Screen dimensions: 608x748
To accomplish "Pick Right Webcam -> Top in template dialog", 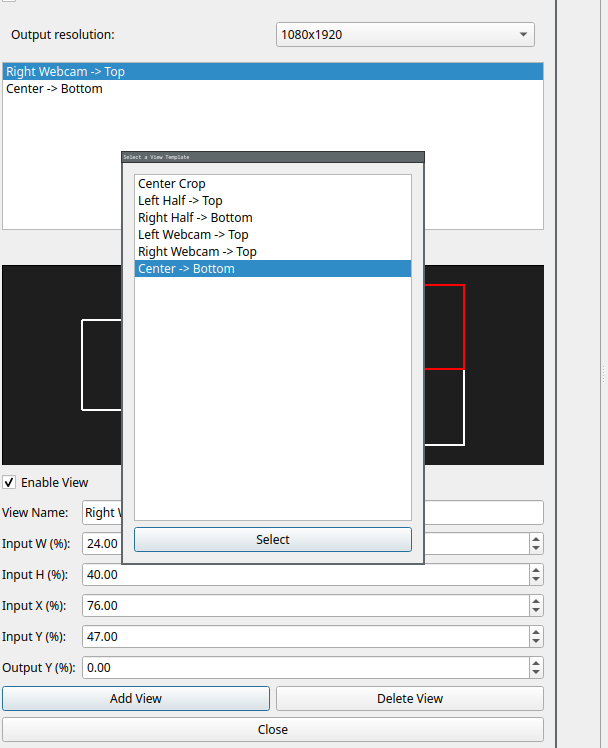I will pyautogui.click(x=197, y=252).
